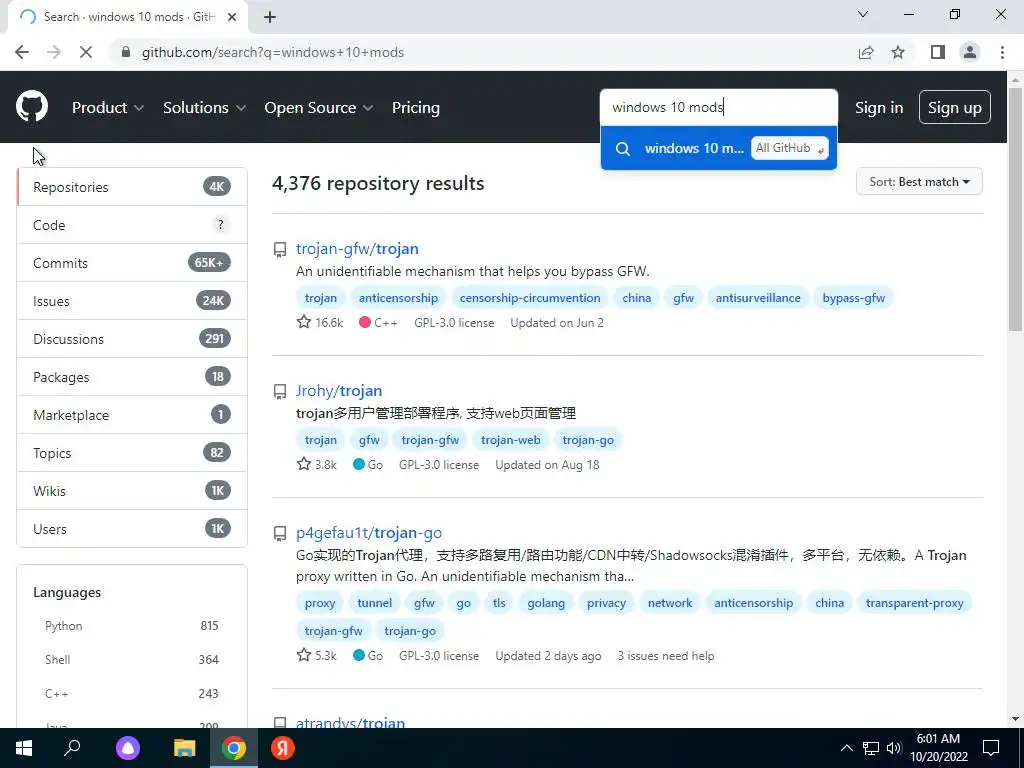Image resolution: width=1024 pixels, height=768 pixels.
Task: Bookmark this page with the star icon
Action: [x=898, y=52]
